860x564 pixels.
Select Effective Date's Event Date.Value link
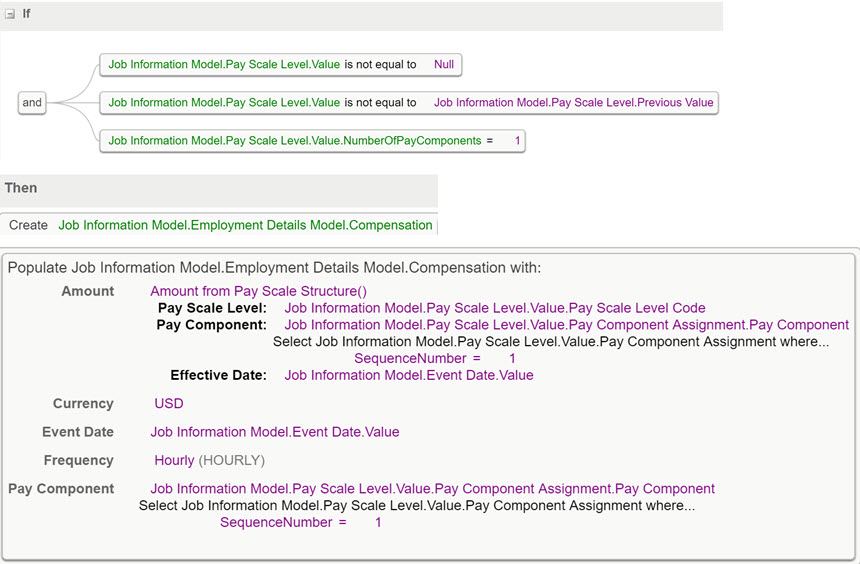pos(409,375)
